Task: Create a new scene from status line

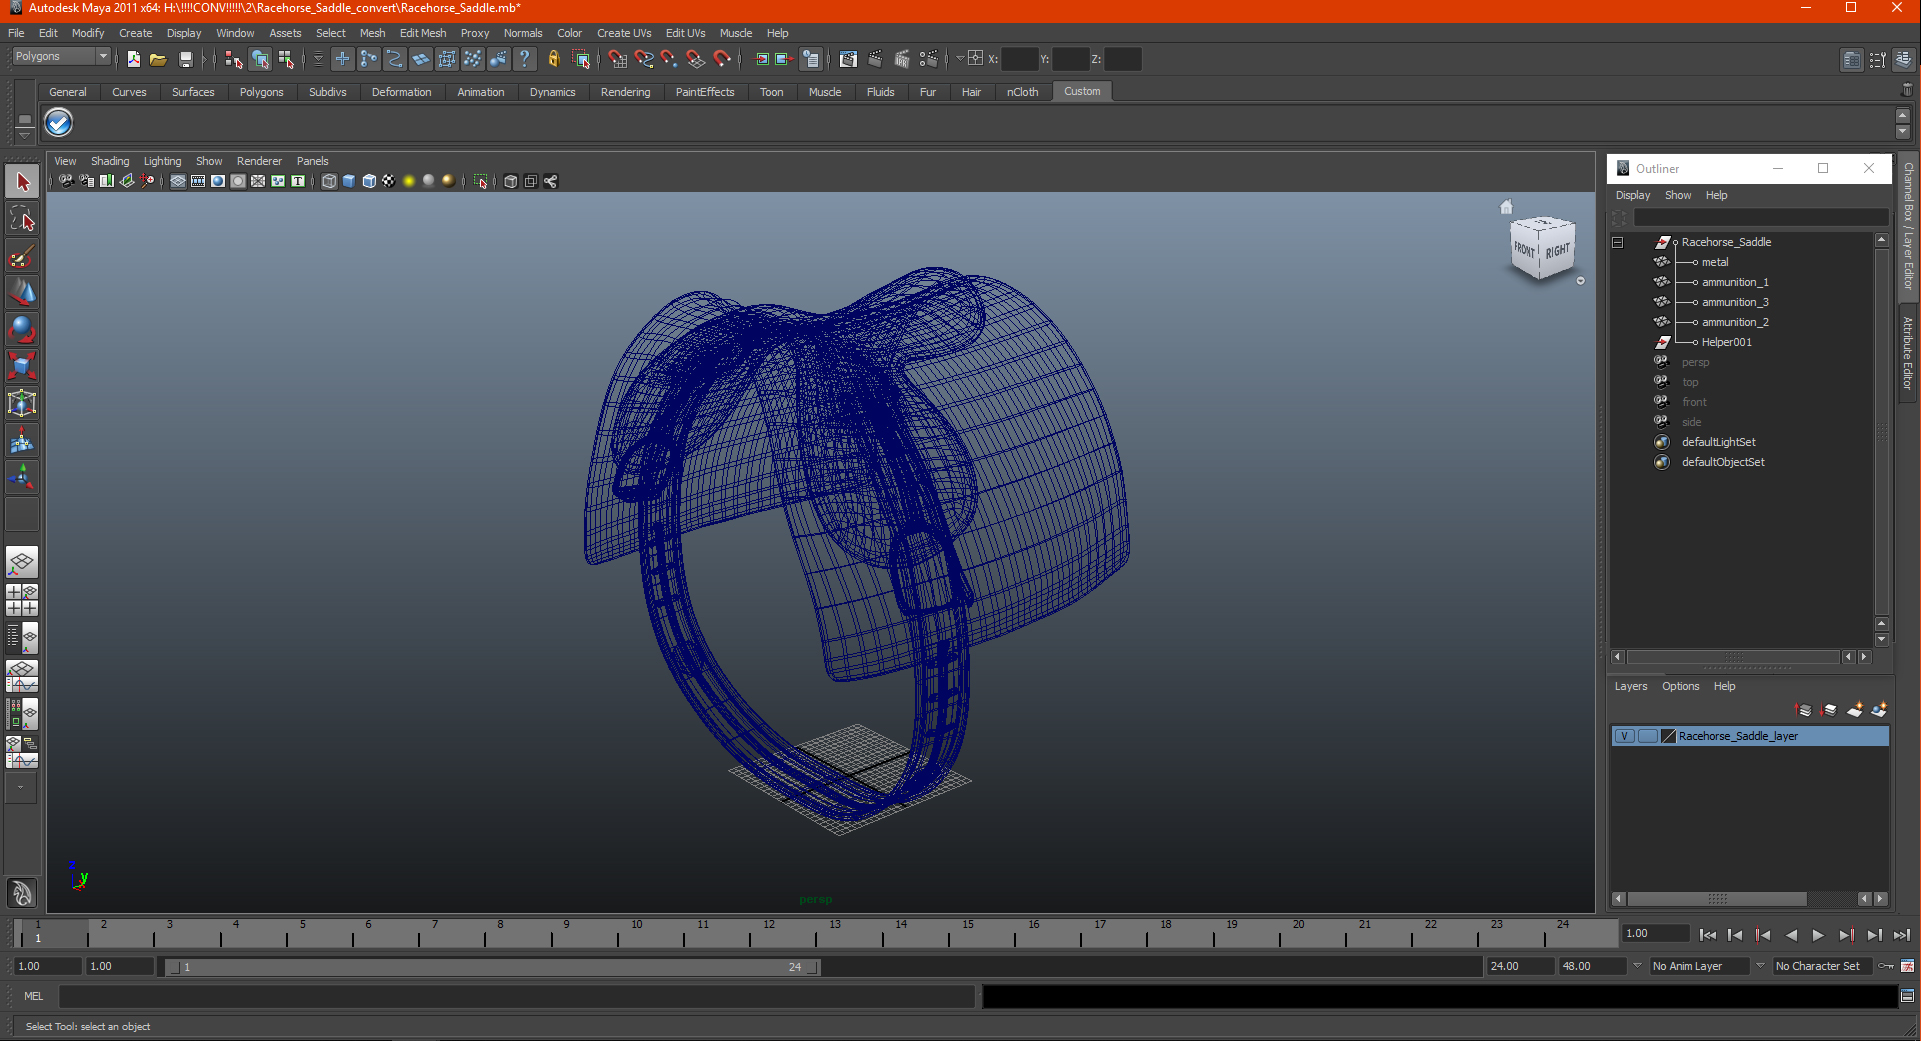Action: (x=133, y=59)
